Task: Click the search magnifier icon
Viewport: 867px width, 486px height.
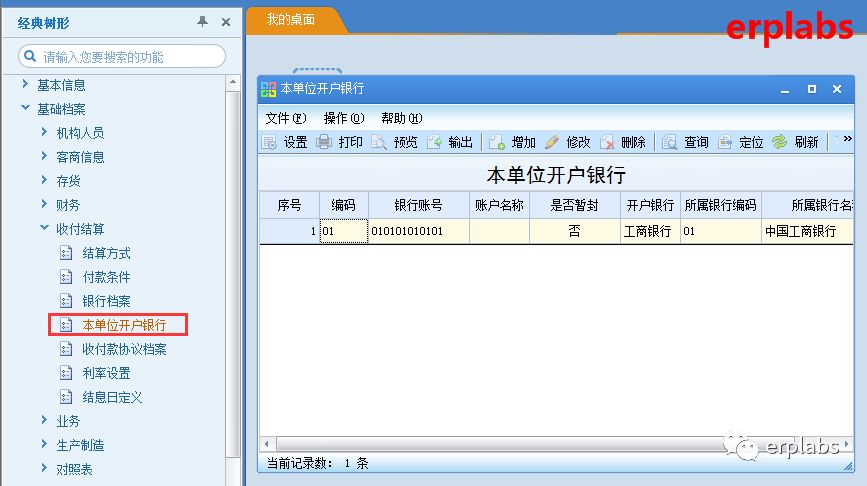Action: pyautogui.click(x=30, y=56)
